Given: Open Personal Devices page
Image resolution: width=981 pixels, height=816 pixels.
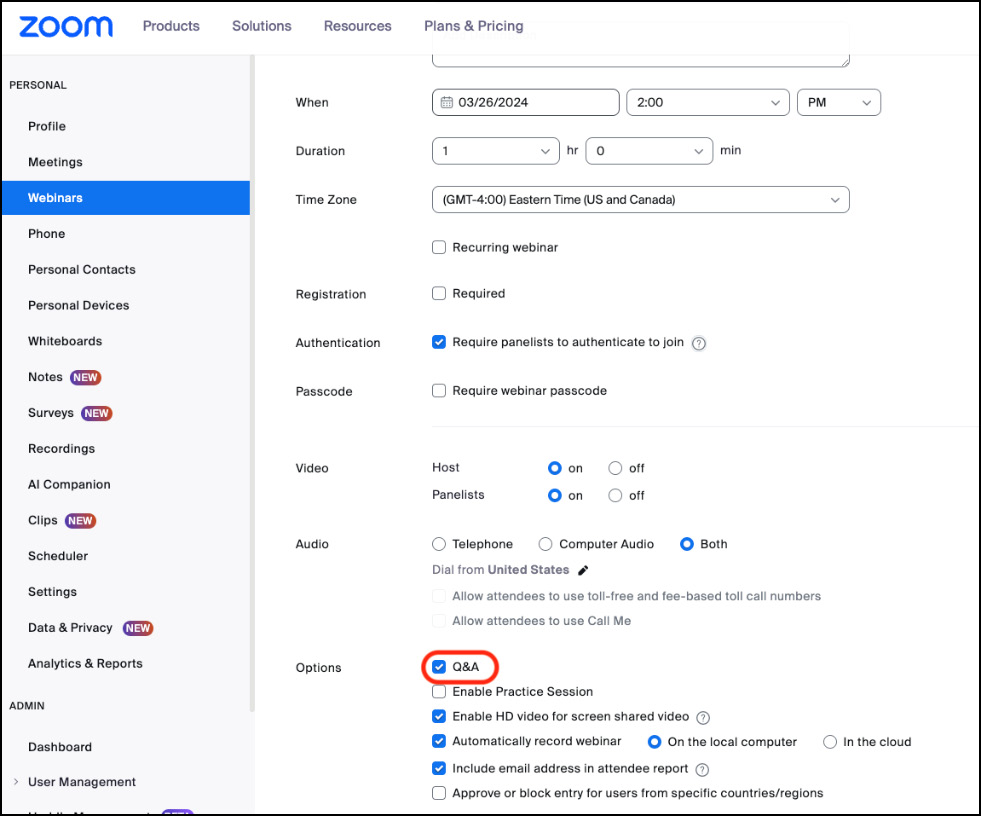Looking at the screenshot, I should coord(79,306).
